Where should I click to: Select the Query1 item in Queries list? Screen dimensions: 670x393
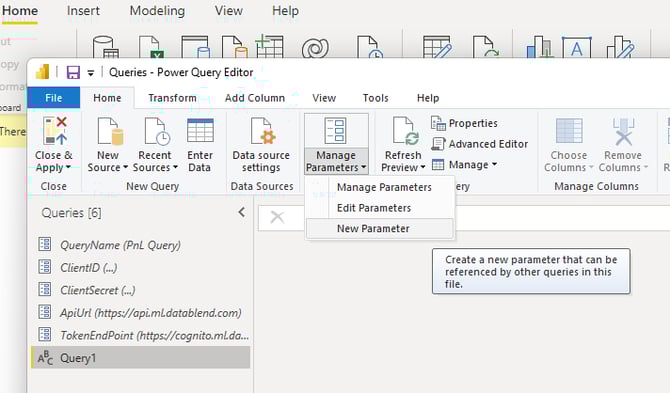tap(141, 358)
